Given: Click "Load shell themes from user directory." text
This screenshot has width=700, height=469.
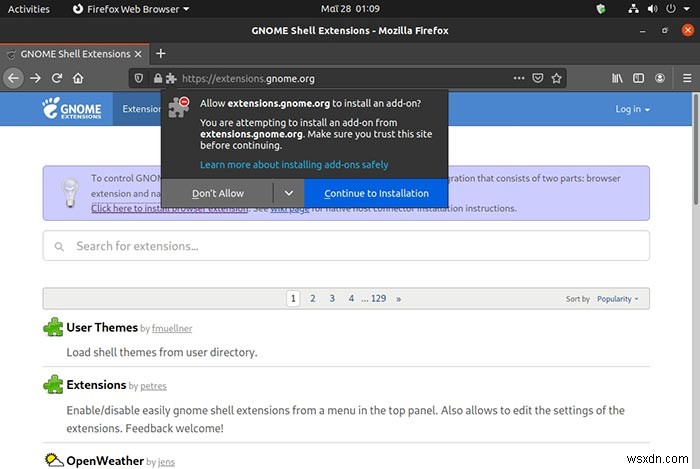Looking at the screenshot, I should click(162, 352).
